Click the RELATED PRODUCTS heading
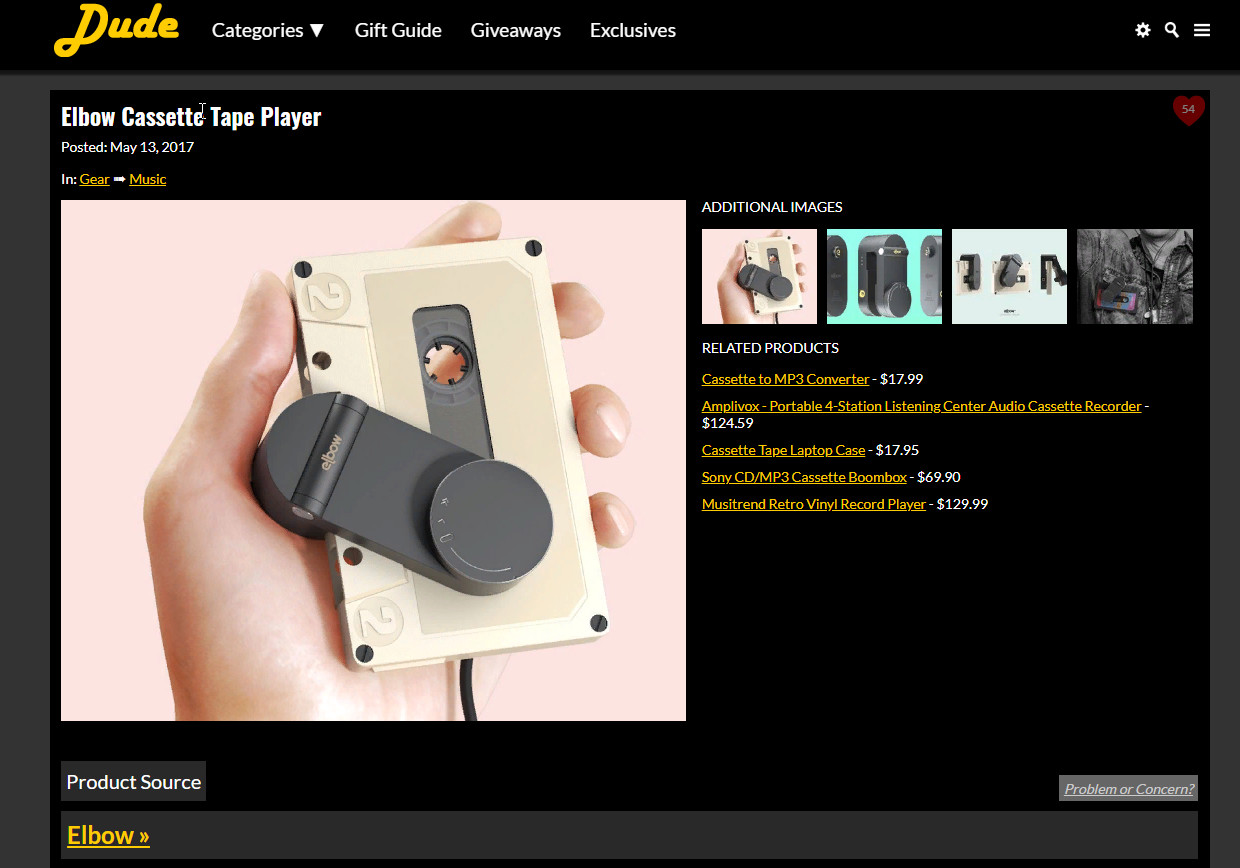The width and height of the screenshot is (1240, 868). pyautogui.click(x=770, y=348)
